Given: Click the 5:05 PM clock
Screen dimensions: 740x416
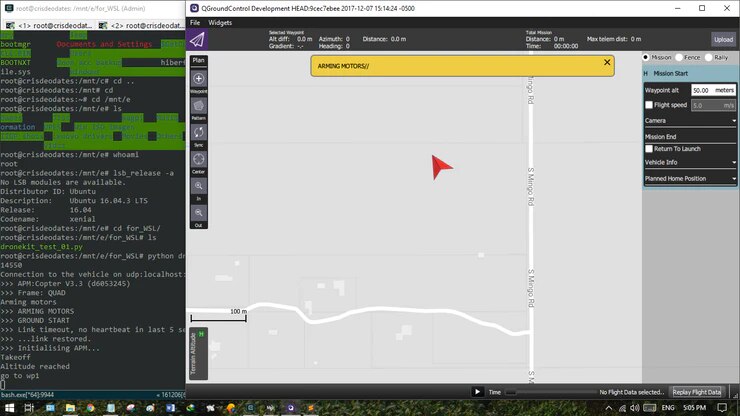Looking at the screenshot, I should pos(694,408).
